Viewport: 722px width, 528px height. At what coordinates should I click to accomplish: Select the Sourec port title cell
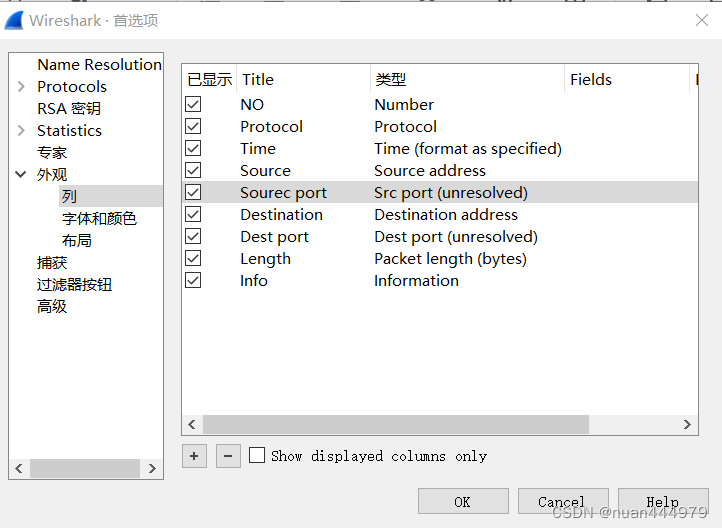pos(284,192)
